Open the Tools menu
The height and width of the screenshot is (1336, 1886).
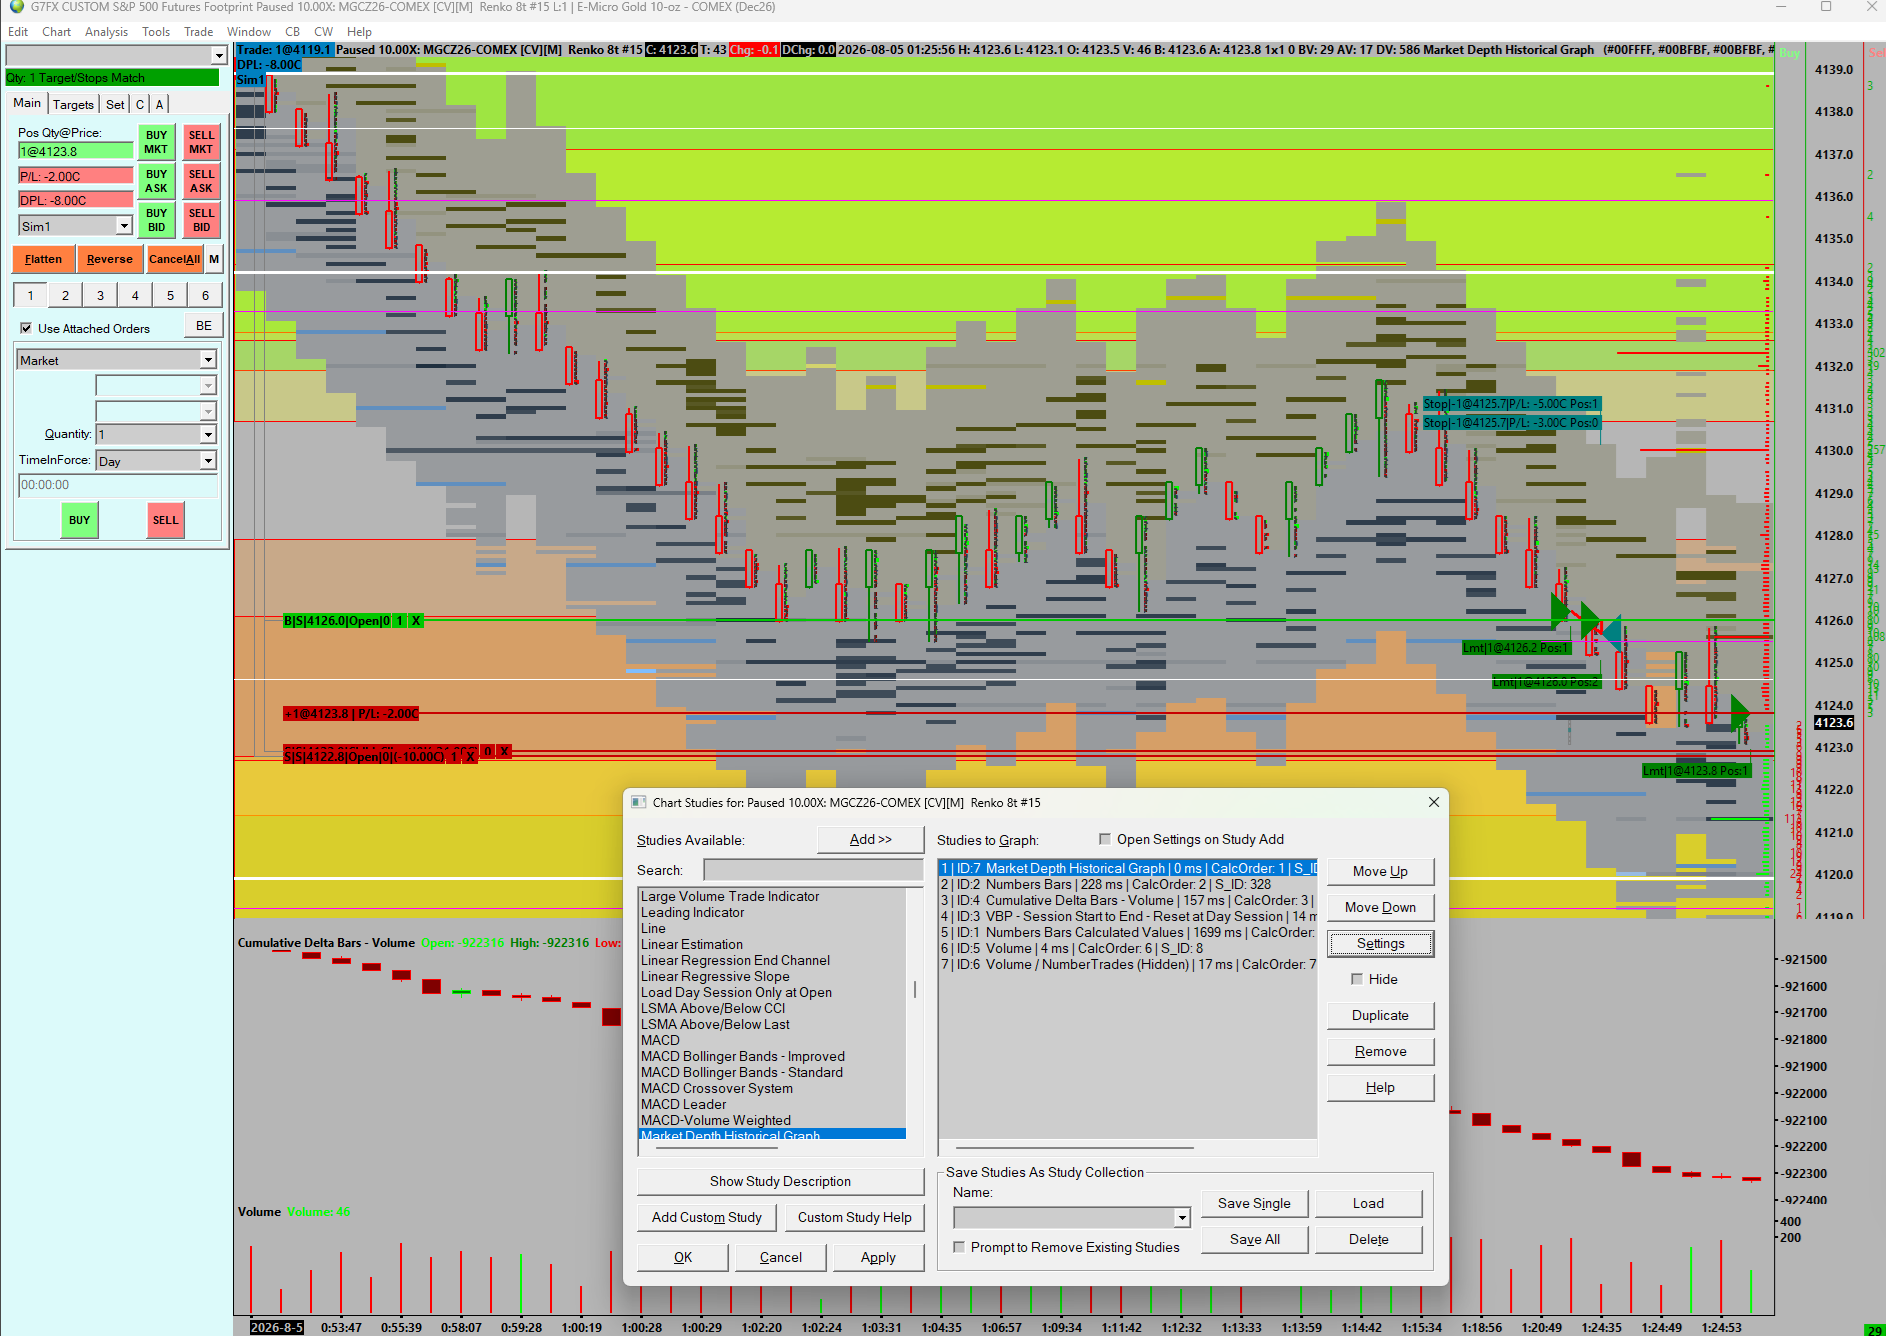[156, 31]
